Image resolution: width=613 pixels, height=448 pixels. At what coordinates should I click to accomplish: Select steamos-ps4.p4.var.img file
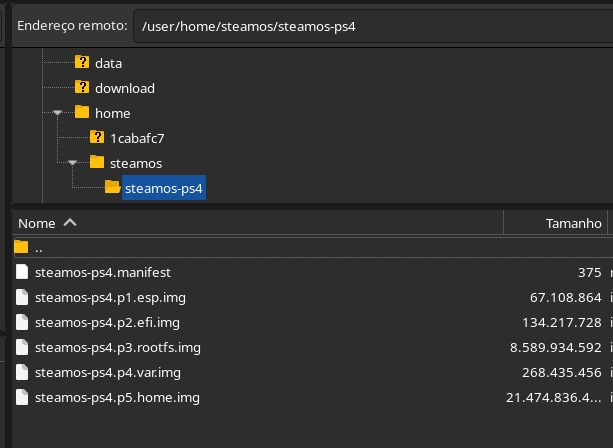108,373
